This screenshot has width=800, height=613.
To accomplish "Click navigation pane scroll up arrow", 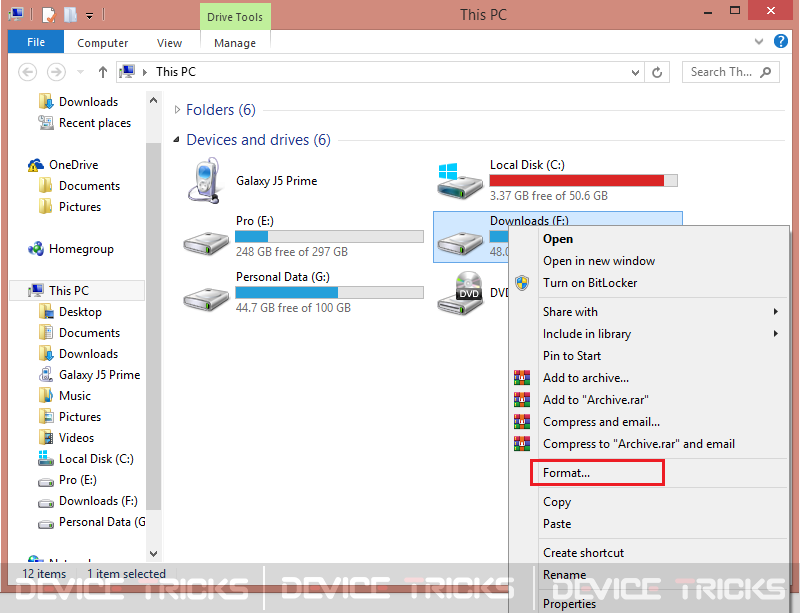I will coord(153,101).
